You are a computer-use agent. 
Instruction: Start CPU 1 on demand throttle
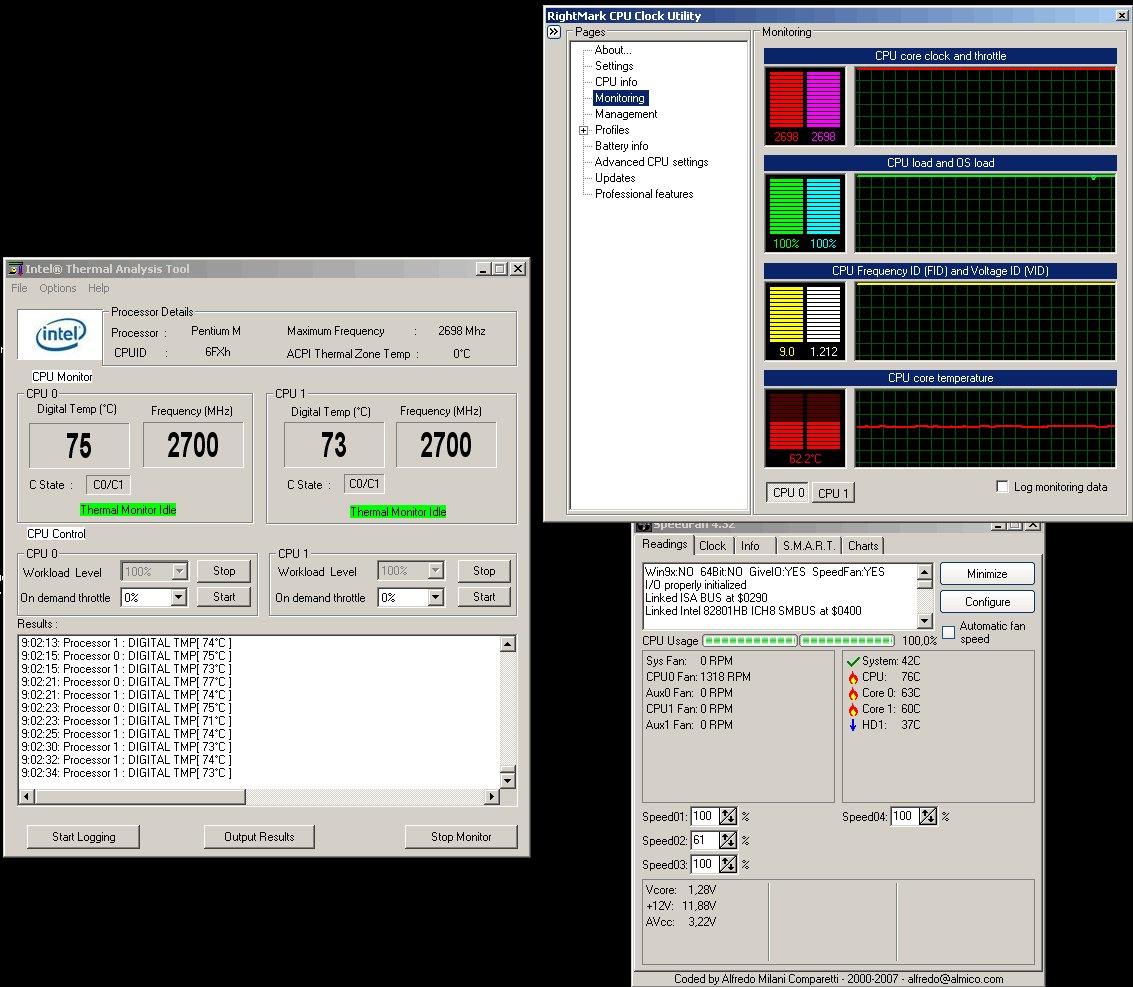coord(484,597)
